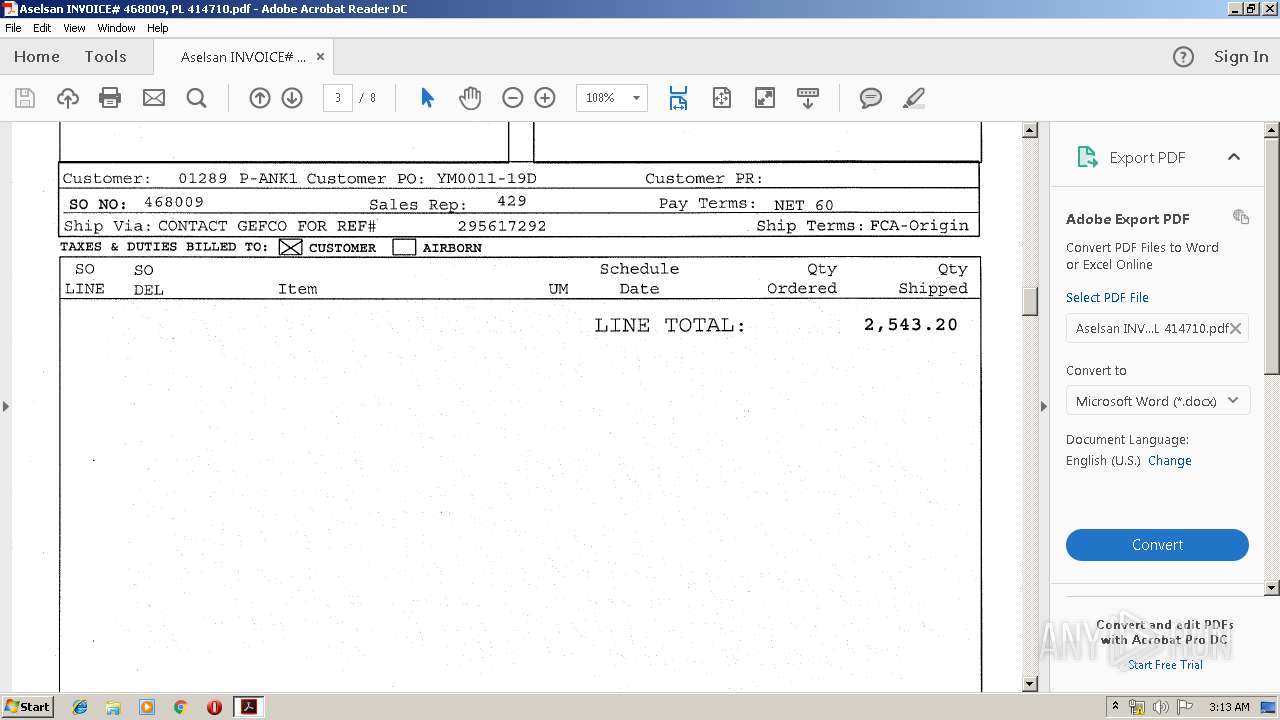Click the fit width scrolling icon
This screenshot has height=720, width=1280.
678,98
